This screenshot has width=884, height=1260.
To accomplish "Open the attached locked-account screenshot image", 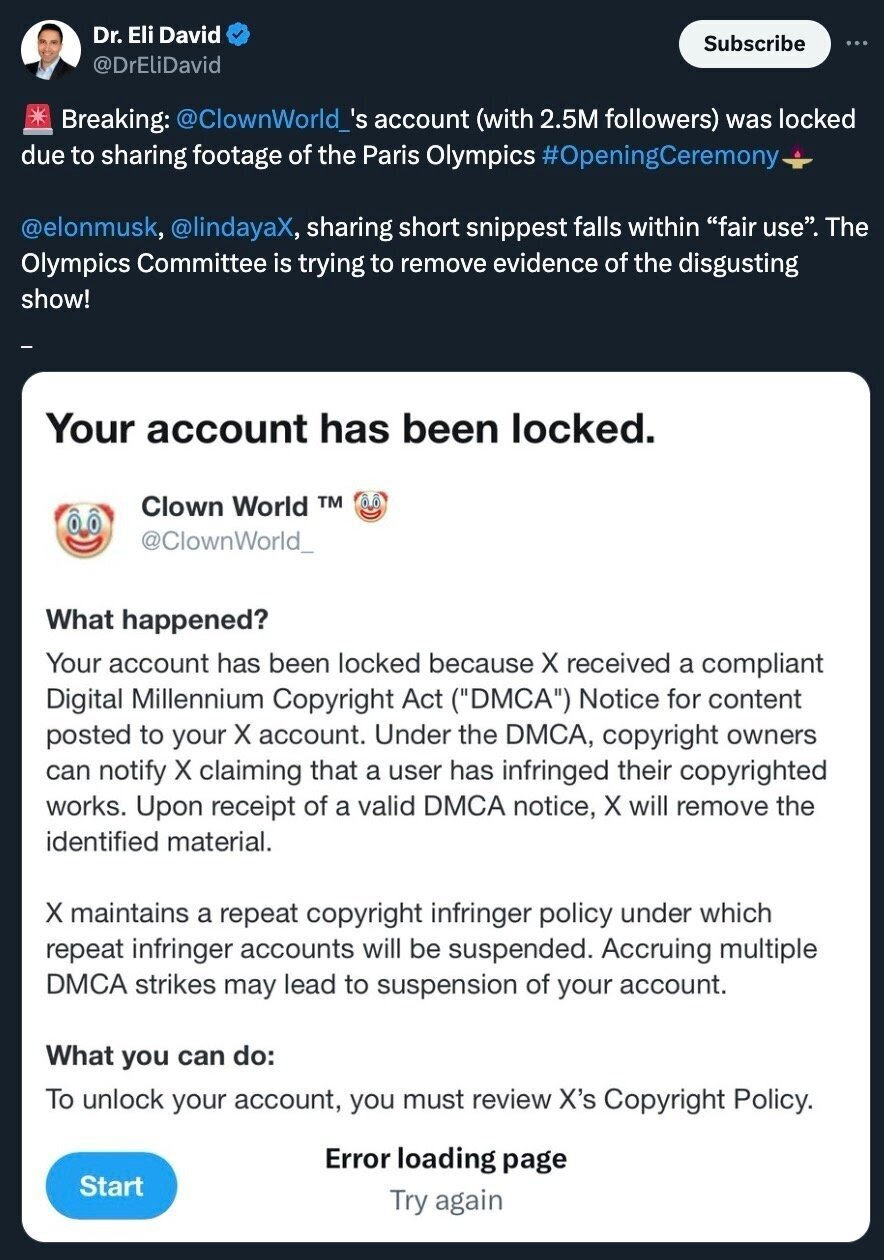I will (446, 807).
